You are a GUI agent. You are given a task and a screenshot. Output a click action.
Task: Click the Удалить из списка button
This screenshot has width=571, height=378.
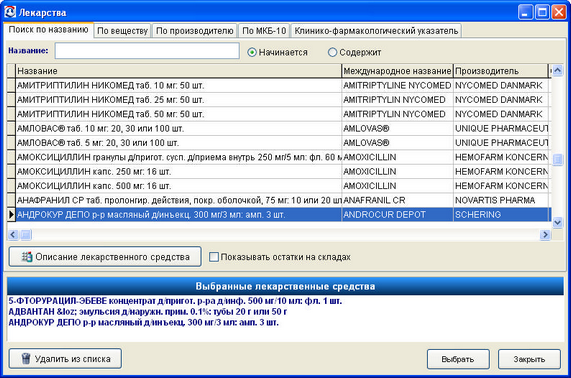[x=65, y=359]
